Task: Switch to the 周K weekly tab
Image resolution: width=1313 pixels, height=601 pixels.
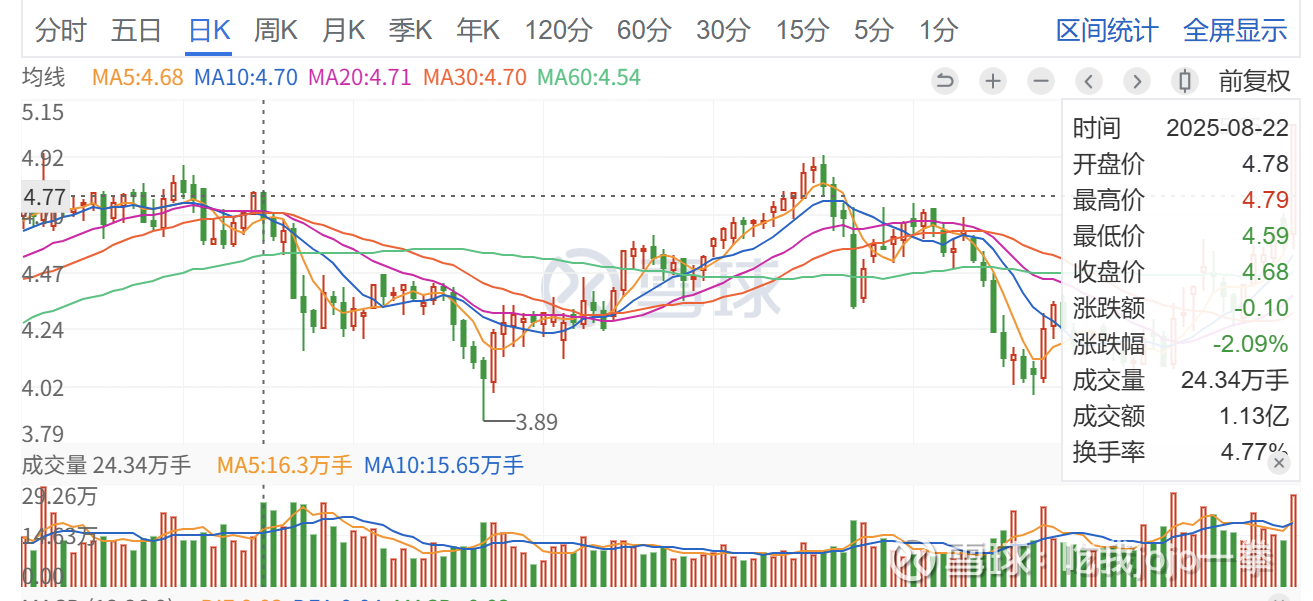Action: point(275,31)
